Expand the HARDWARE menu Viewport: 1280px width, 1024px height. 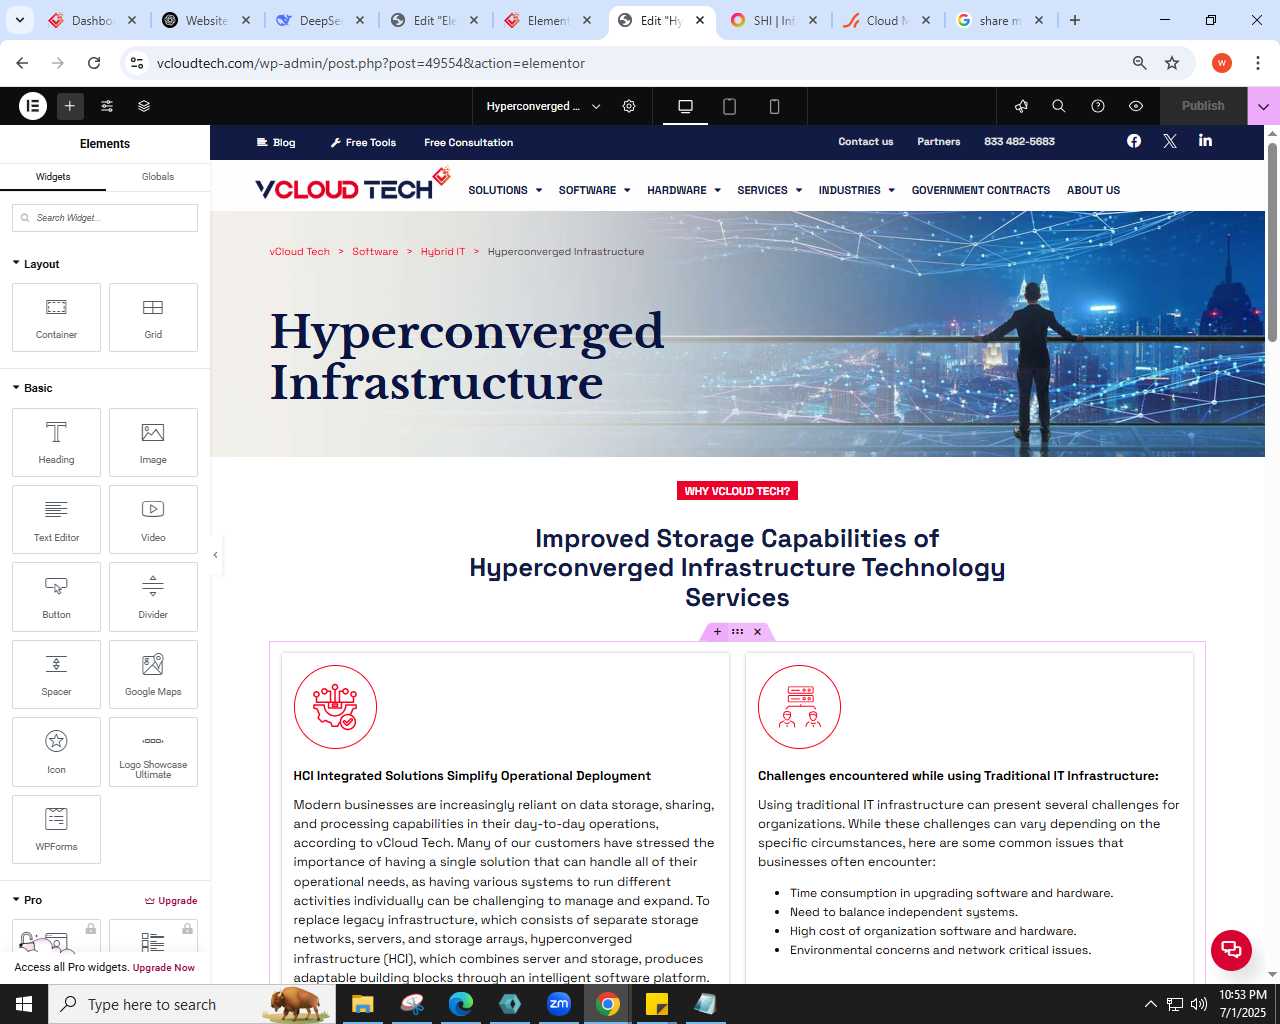(x=684, y=190)
